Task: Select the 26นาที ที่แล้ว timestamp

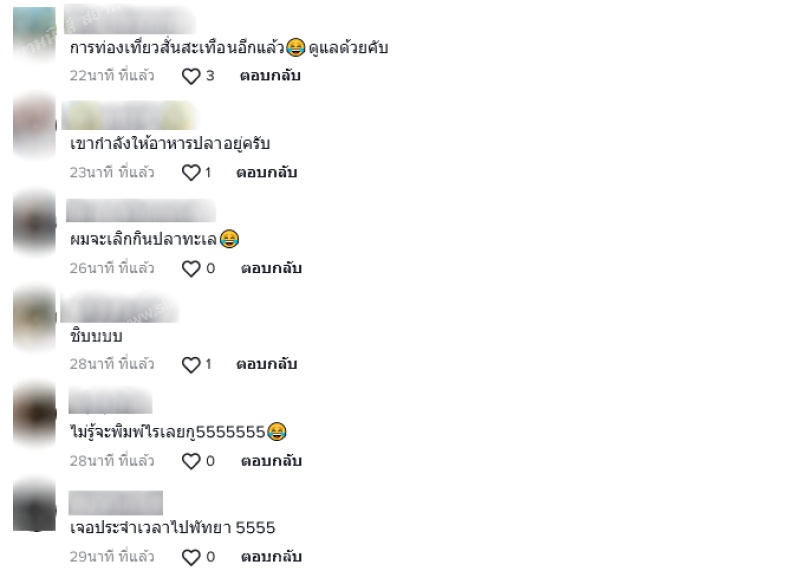Action: coord(112,268)
